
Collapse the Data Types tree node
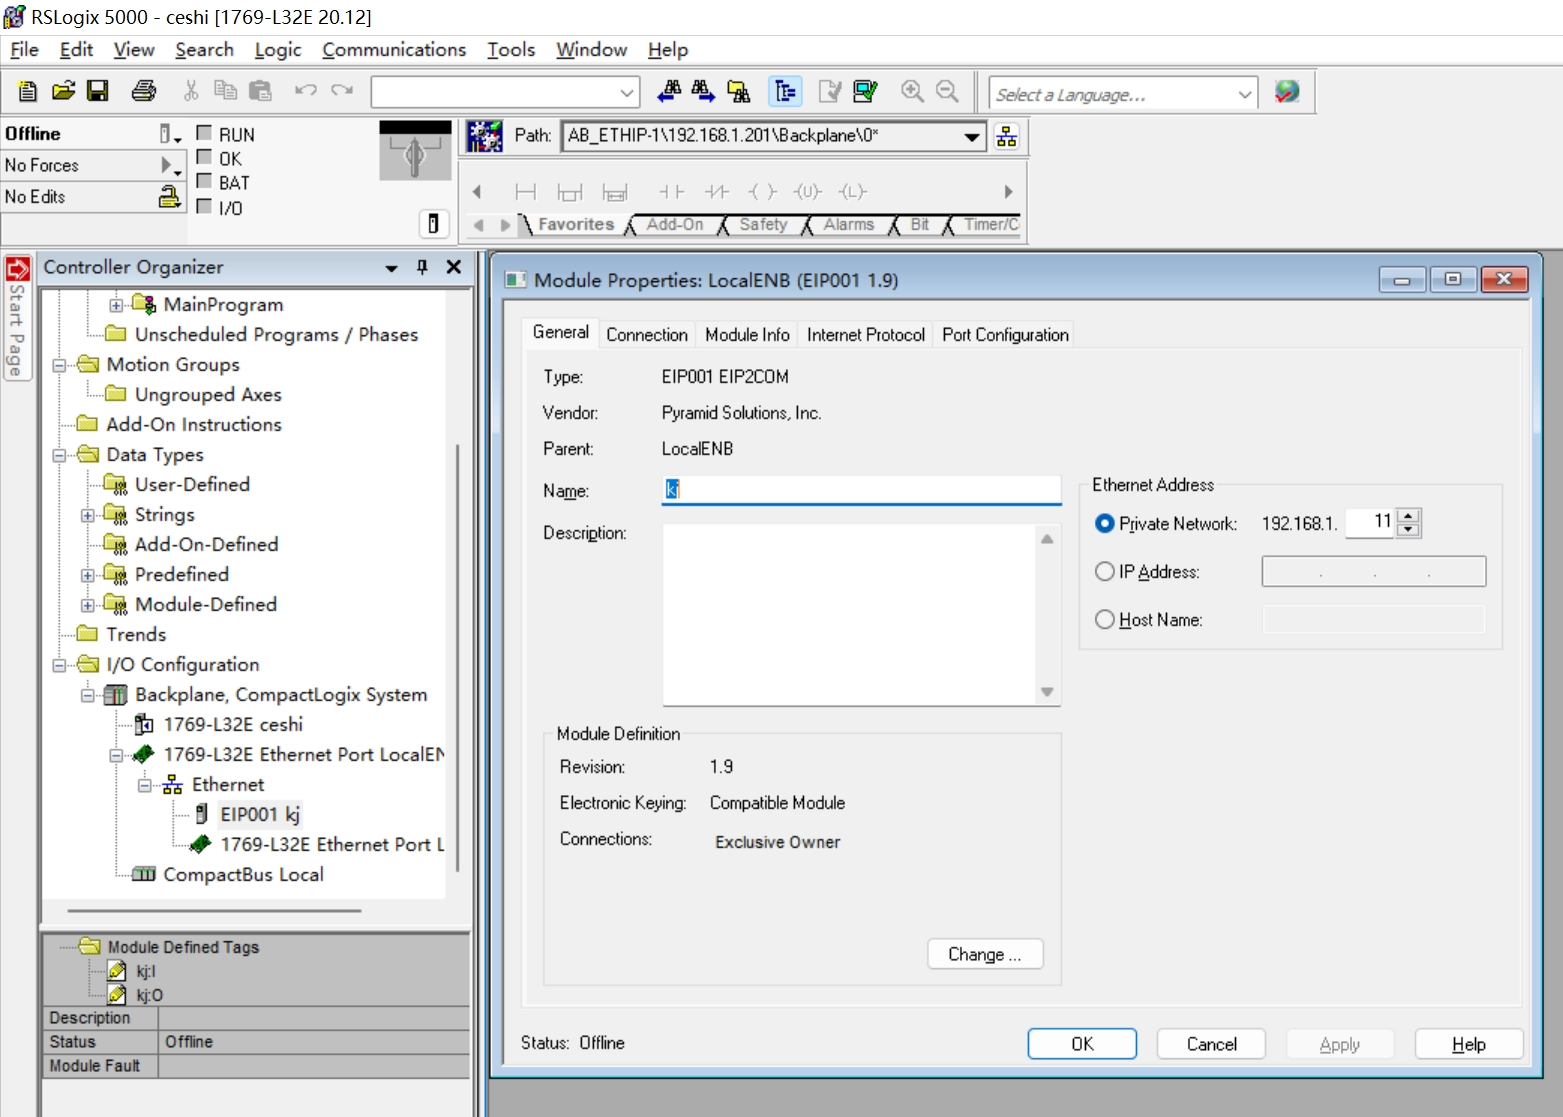pyautogui.click(x=60, y=455)
